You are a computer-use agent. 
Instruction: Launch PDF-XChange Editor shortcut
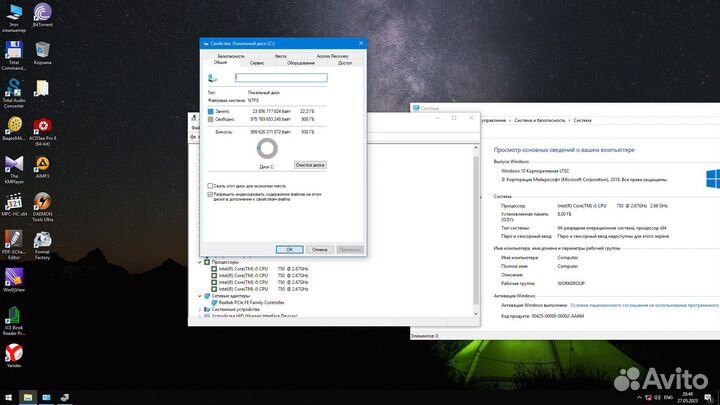(x=14, y=245)
